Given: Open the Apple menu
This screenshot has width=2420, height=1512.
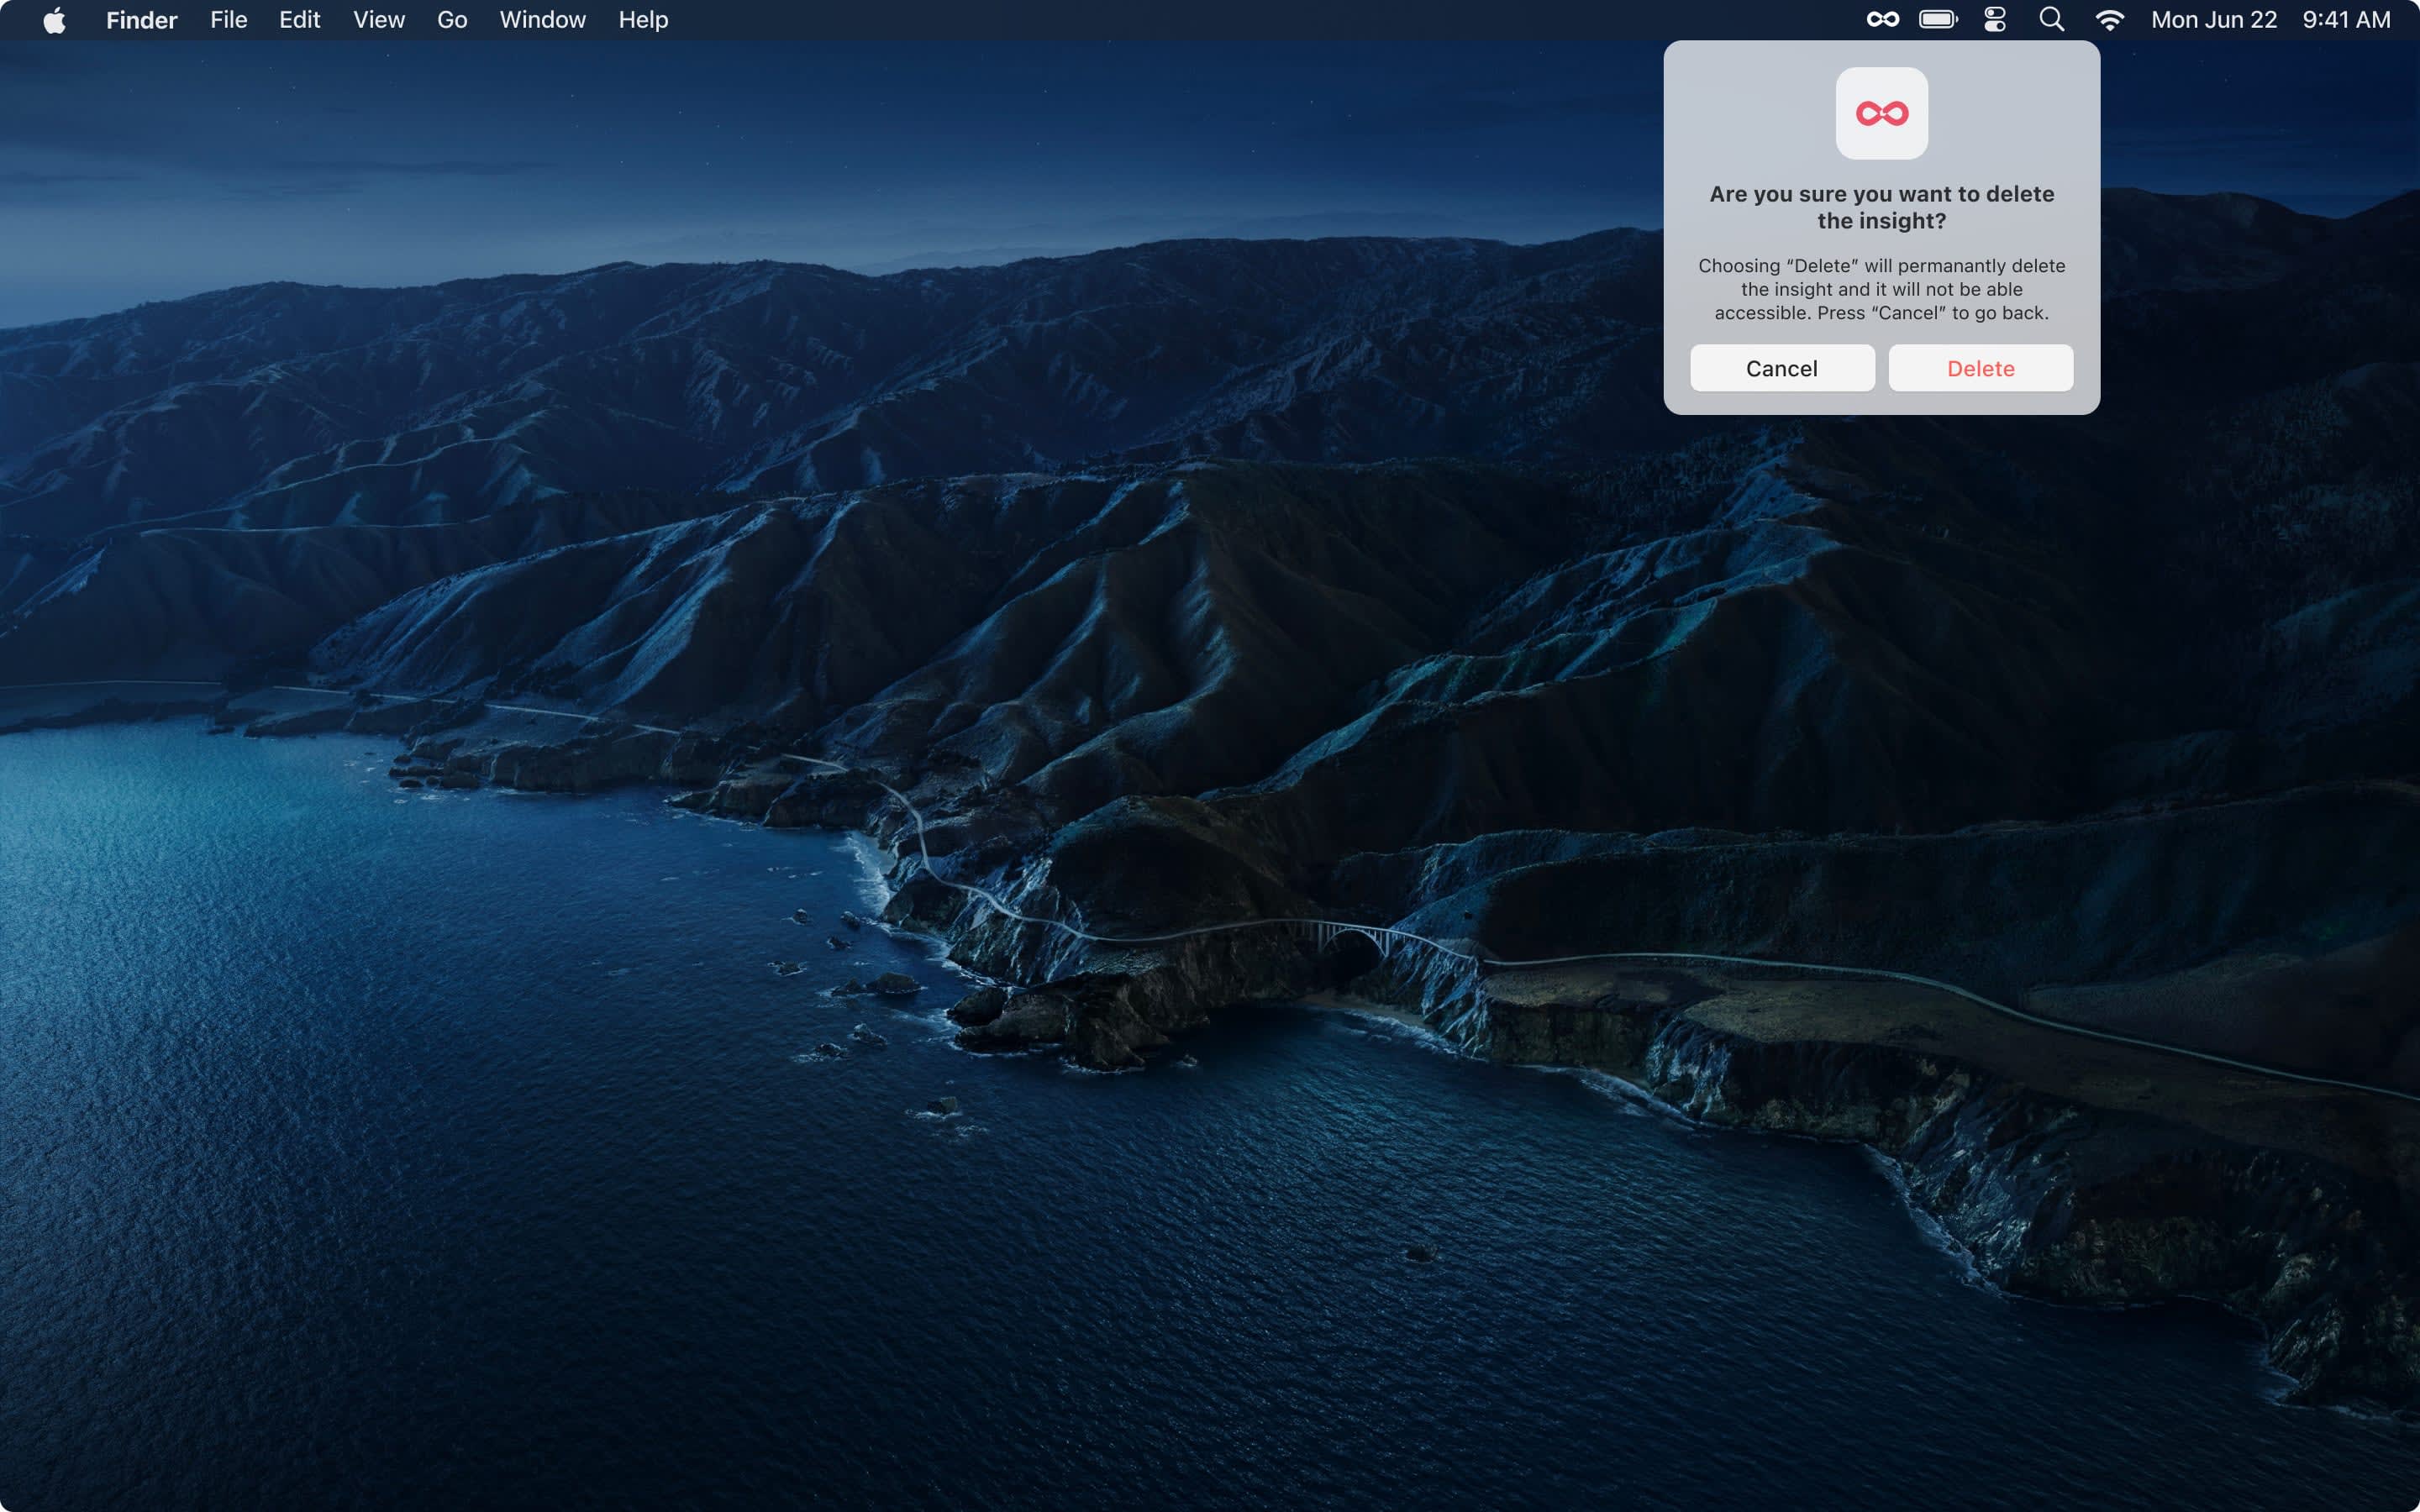Looking at the screenshot, I should [54, 20].
